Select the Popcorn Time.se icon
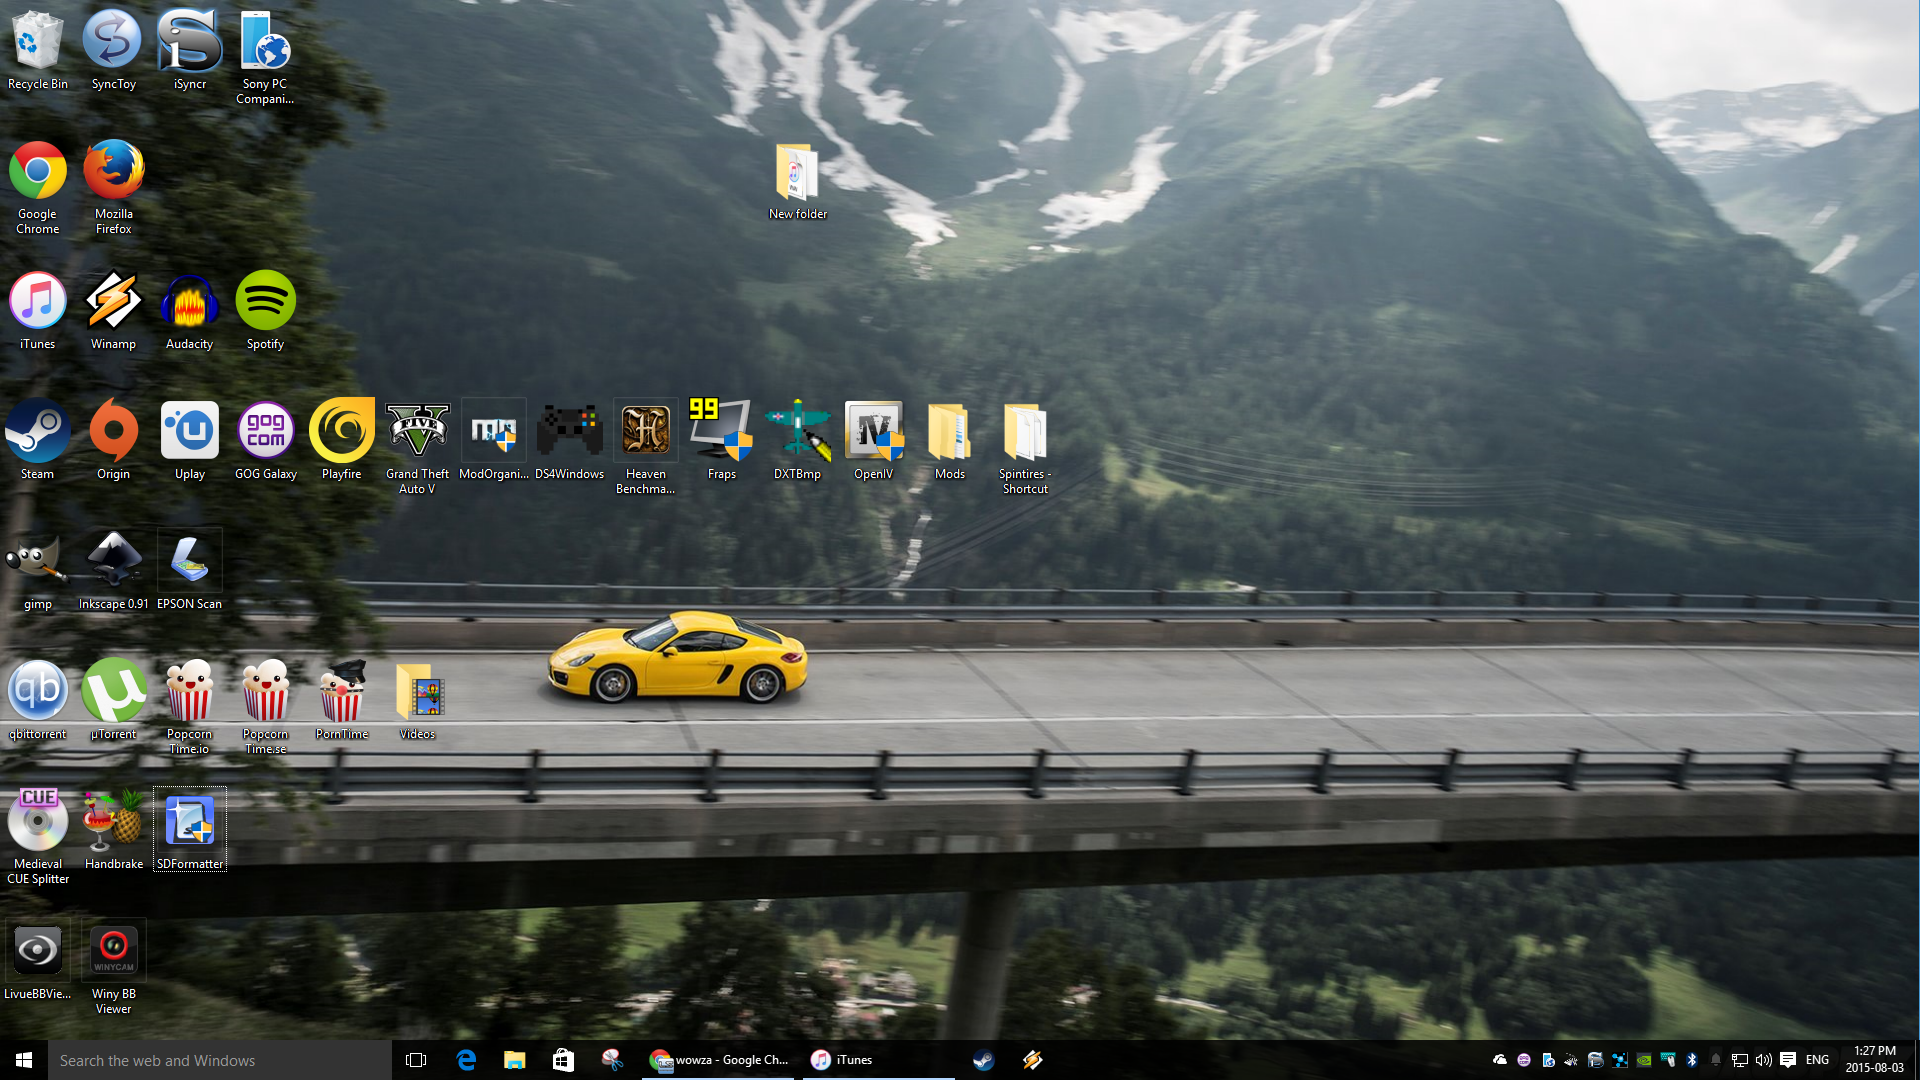The height and width of the screenshot is (1080, 1920). click(265, 707)
